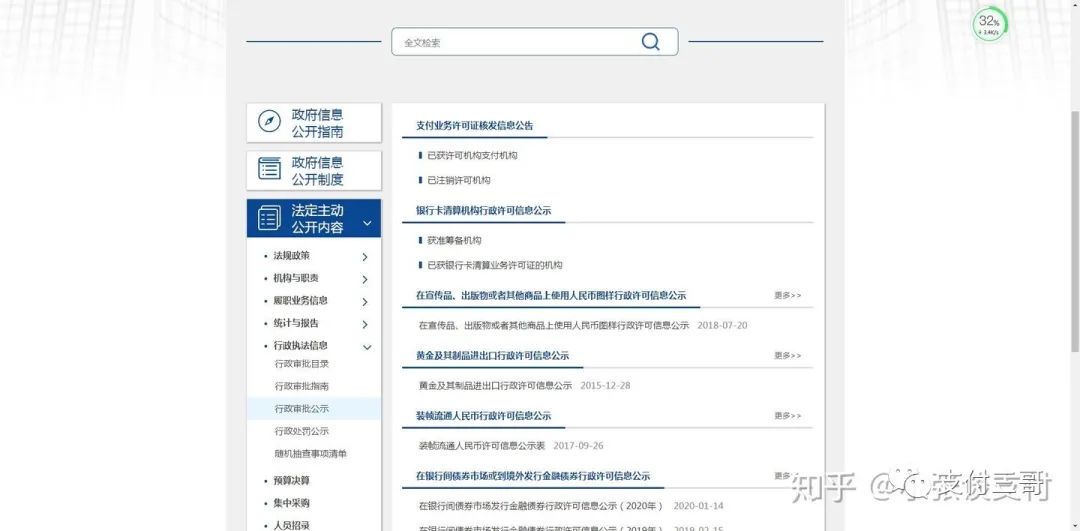Select 预算决算 in sidebar
Screen dimensions: 1080x531
click(x=291, y=481)
